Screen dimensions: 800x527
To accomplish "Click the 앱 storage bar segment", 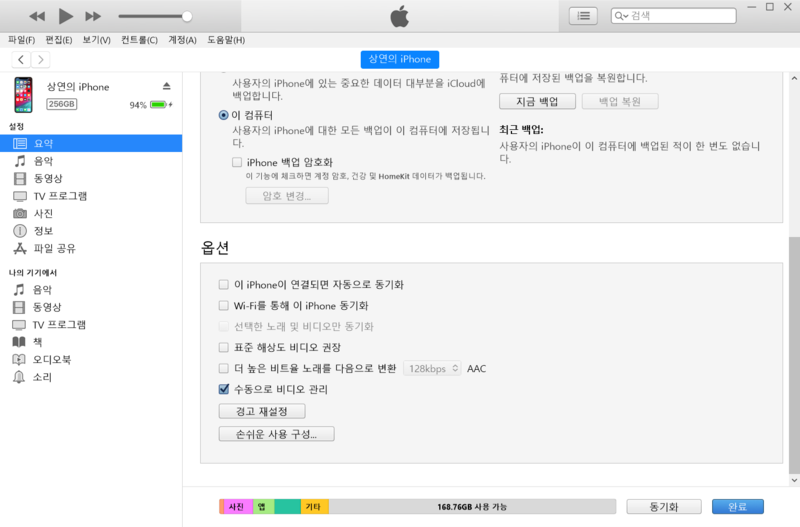I will [263, 507].
